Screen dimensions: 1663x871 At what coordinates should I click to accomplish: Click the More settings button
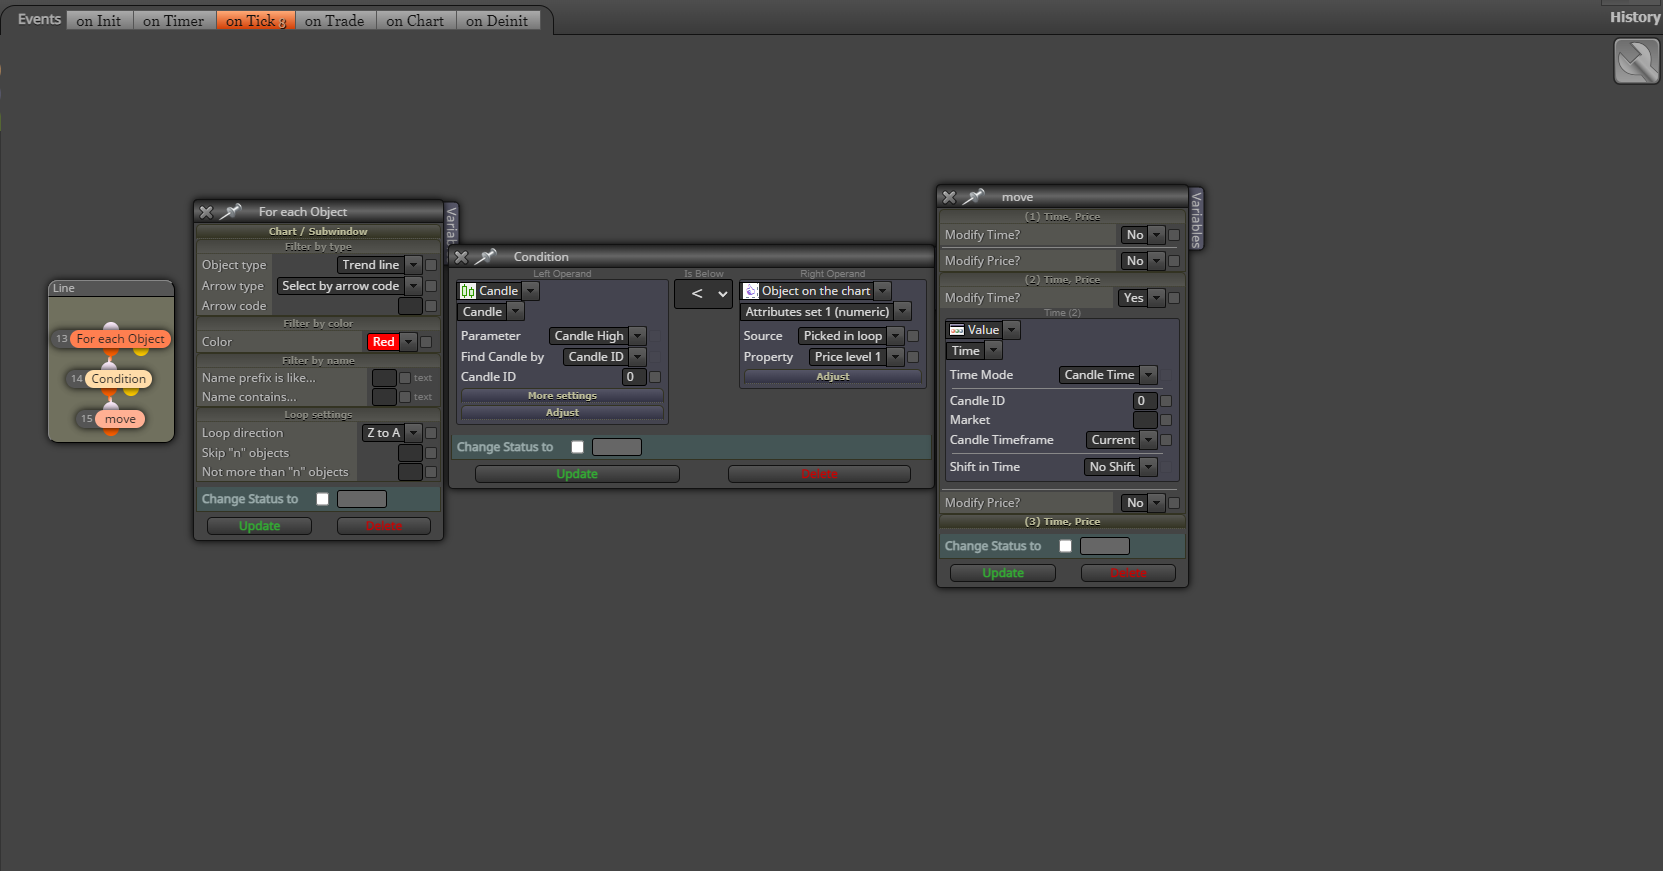(x=562, y=396)
